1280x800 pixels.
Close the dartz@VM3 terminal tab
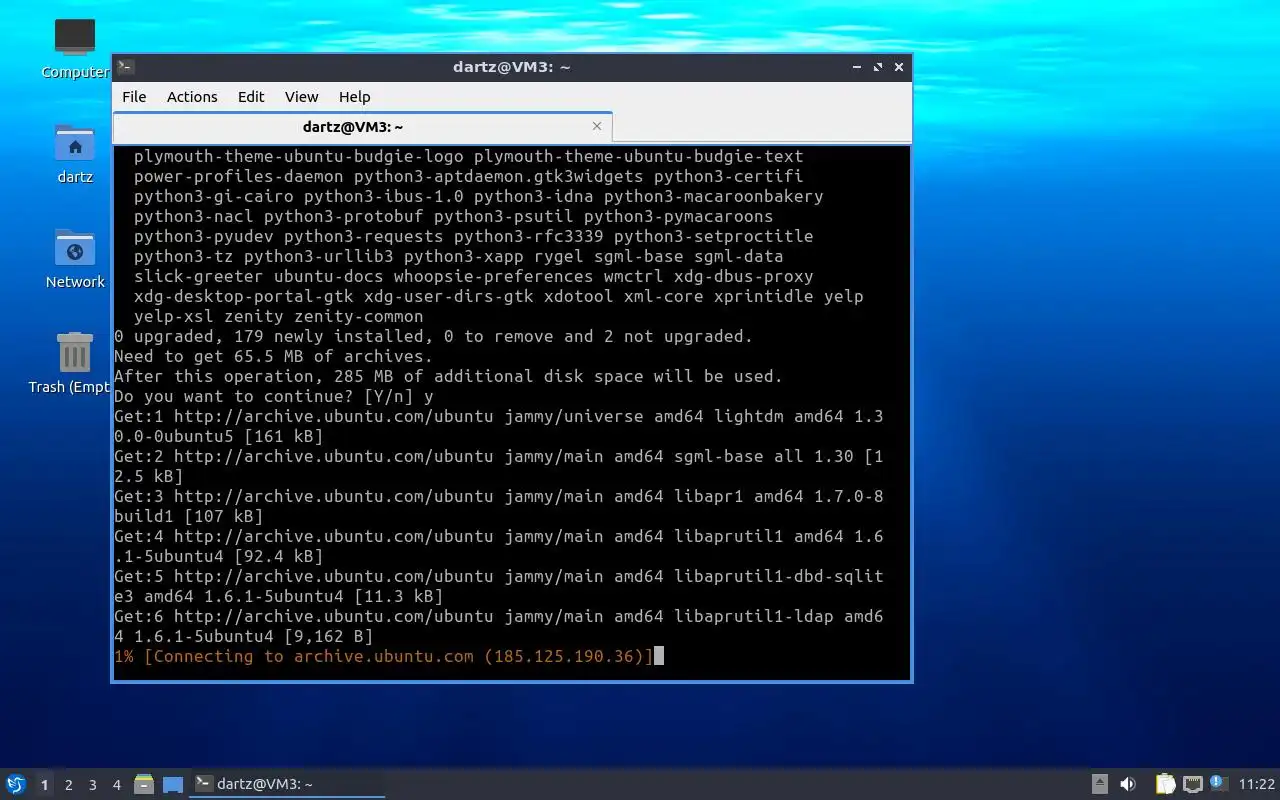(597, 126)
